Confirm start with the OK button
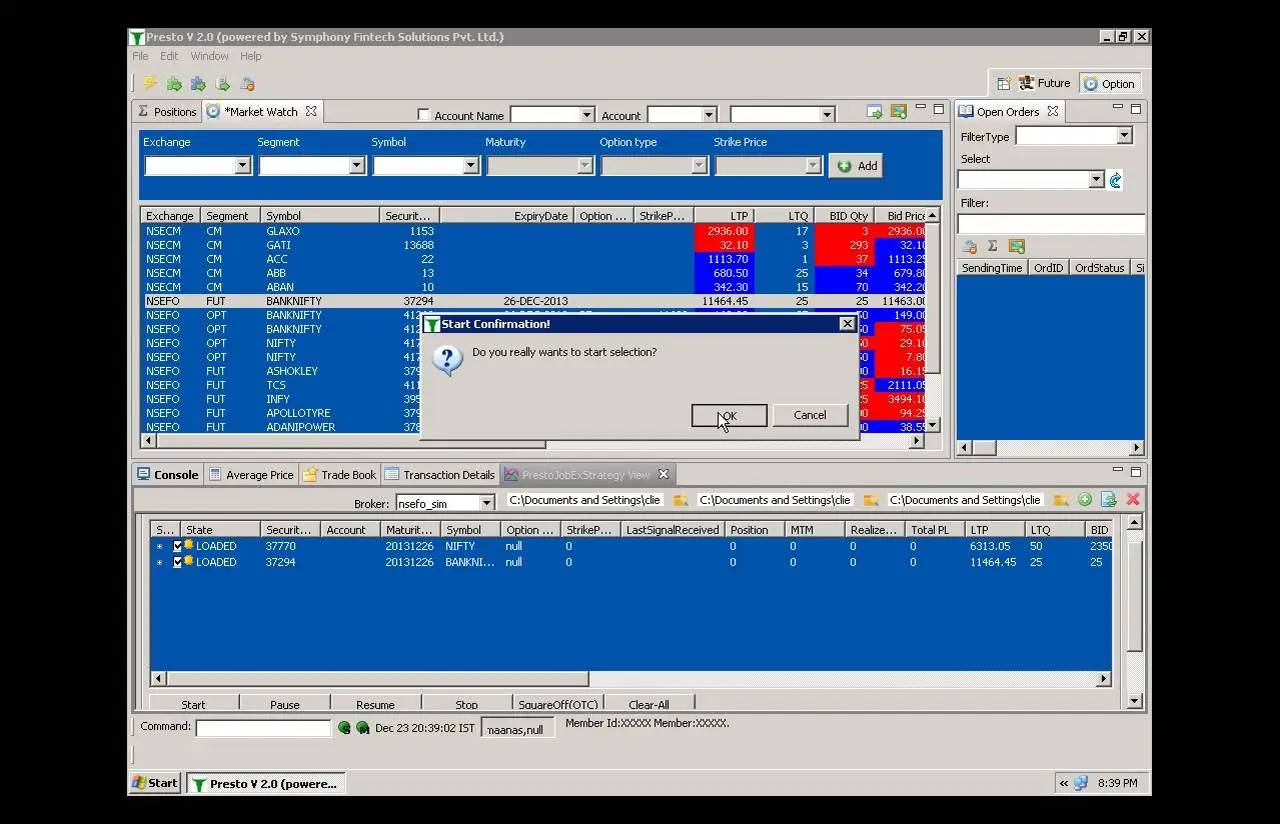The width and height of the screenshot is (1280, 824). 729,415
